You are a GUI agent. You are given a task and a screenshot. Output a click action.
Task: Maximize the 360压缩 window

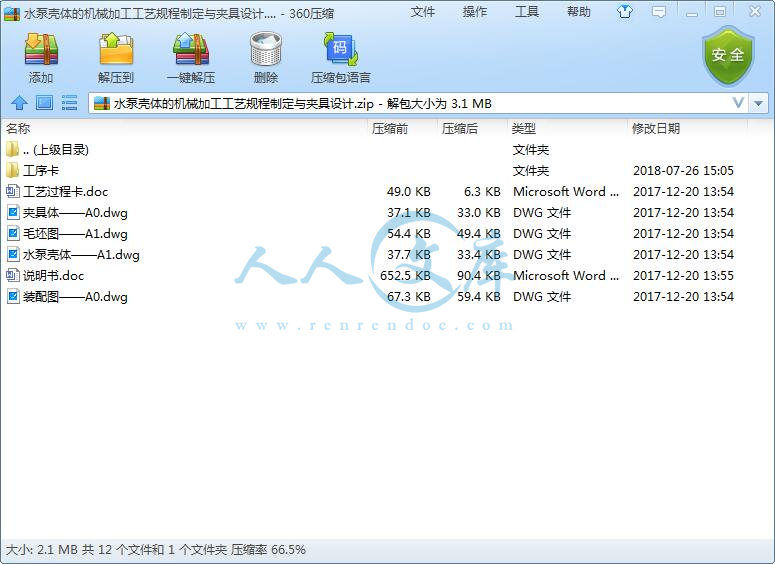(x=720, y=12)
